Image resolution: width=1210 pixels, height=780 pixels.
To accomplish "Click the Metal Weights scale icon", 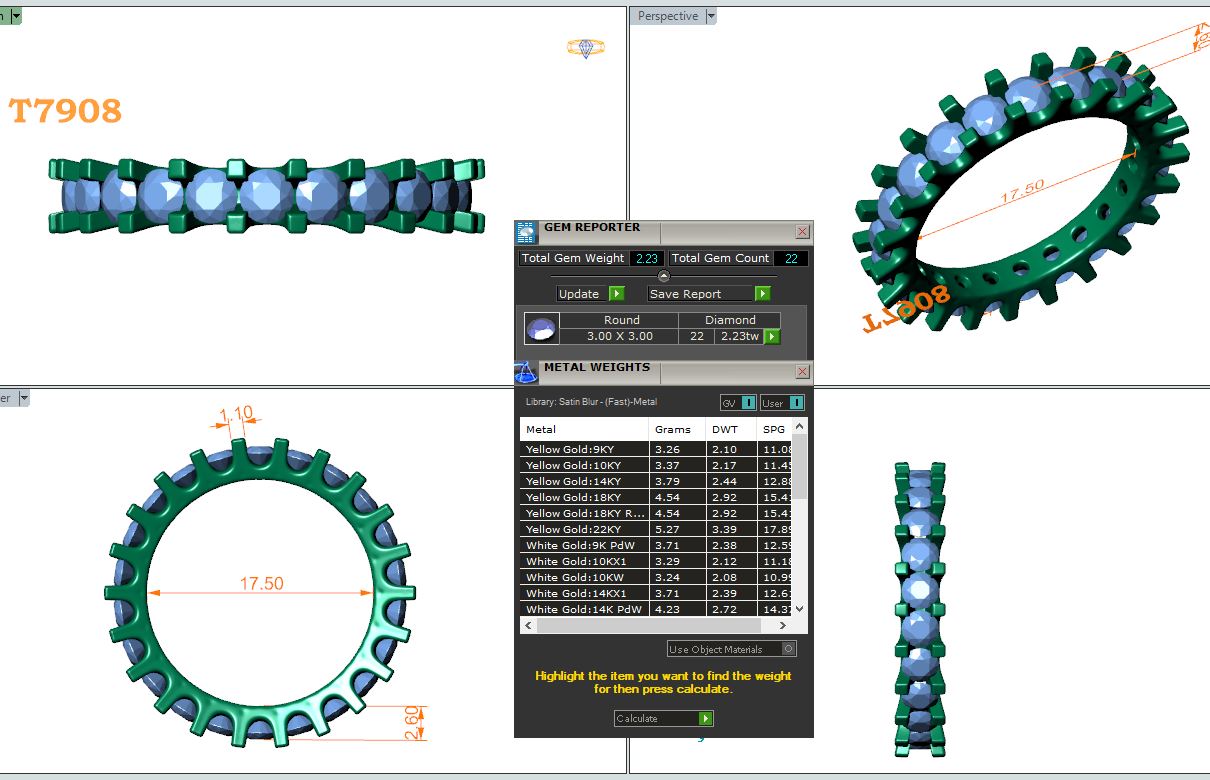I will coord(526,373).
